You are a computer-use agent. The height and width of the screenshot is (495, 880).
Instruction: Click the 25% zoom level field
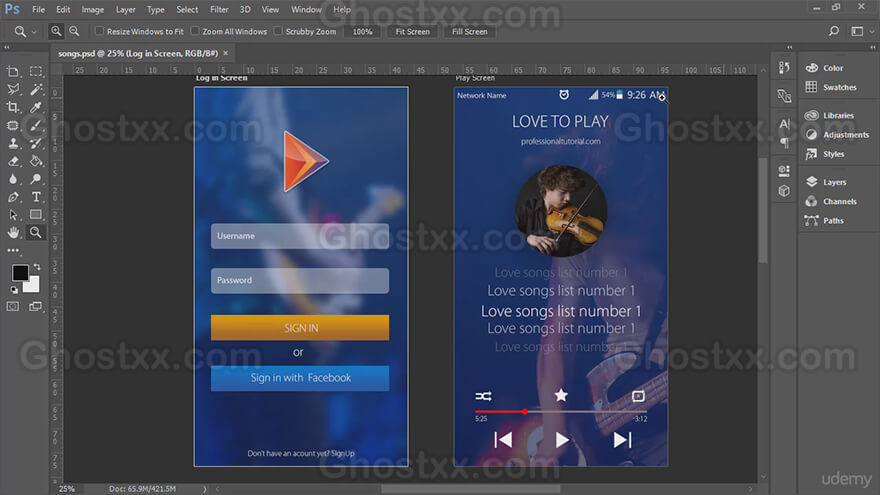(x=67, y=489)
